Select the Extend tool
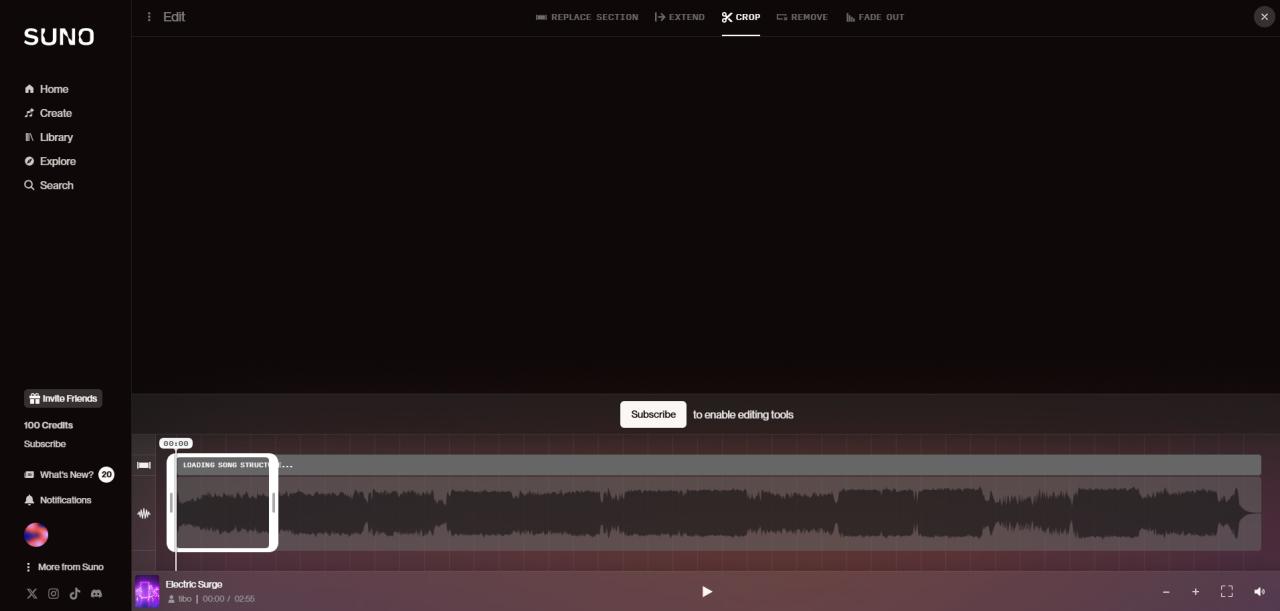The width and height of the screenshot is (1280, 611). coord(680,17)
